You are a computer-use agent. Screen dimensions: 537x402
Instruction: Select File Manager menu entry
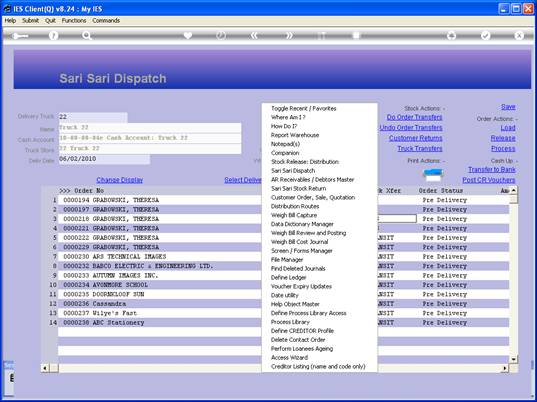pos(287,260)
